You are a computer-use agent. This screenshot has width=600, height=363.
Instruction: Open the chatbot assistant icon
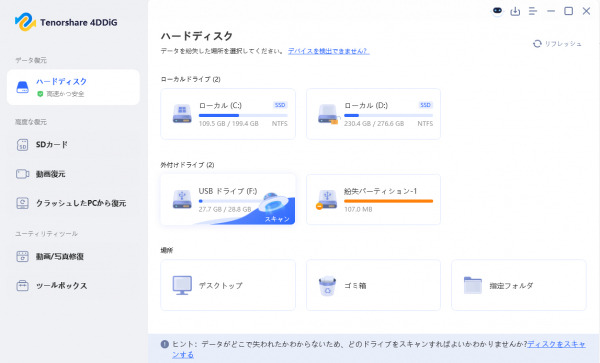(x=497, y=11)
